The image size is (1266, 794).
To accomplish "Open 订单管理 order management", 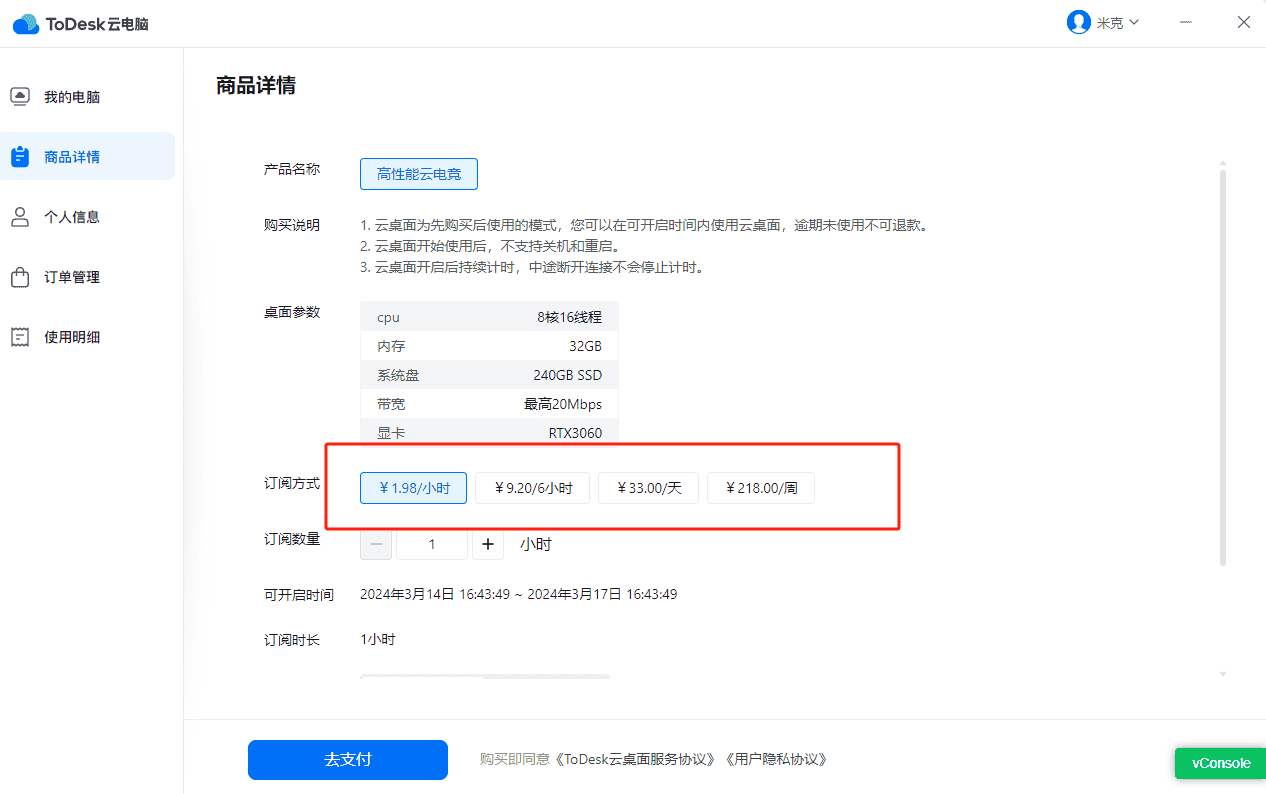I will coord(70,277).
